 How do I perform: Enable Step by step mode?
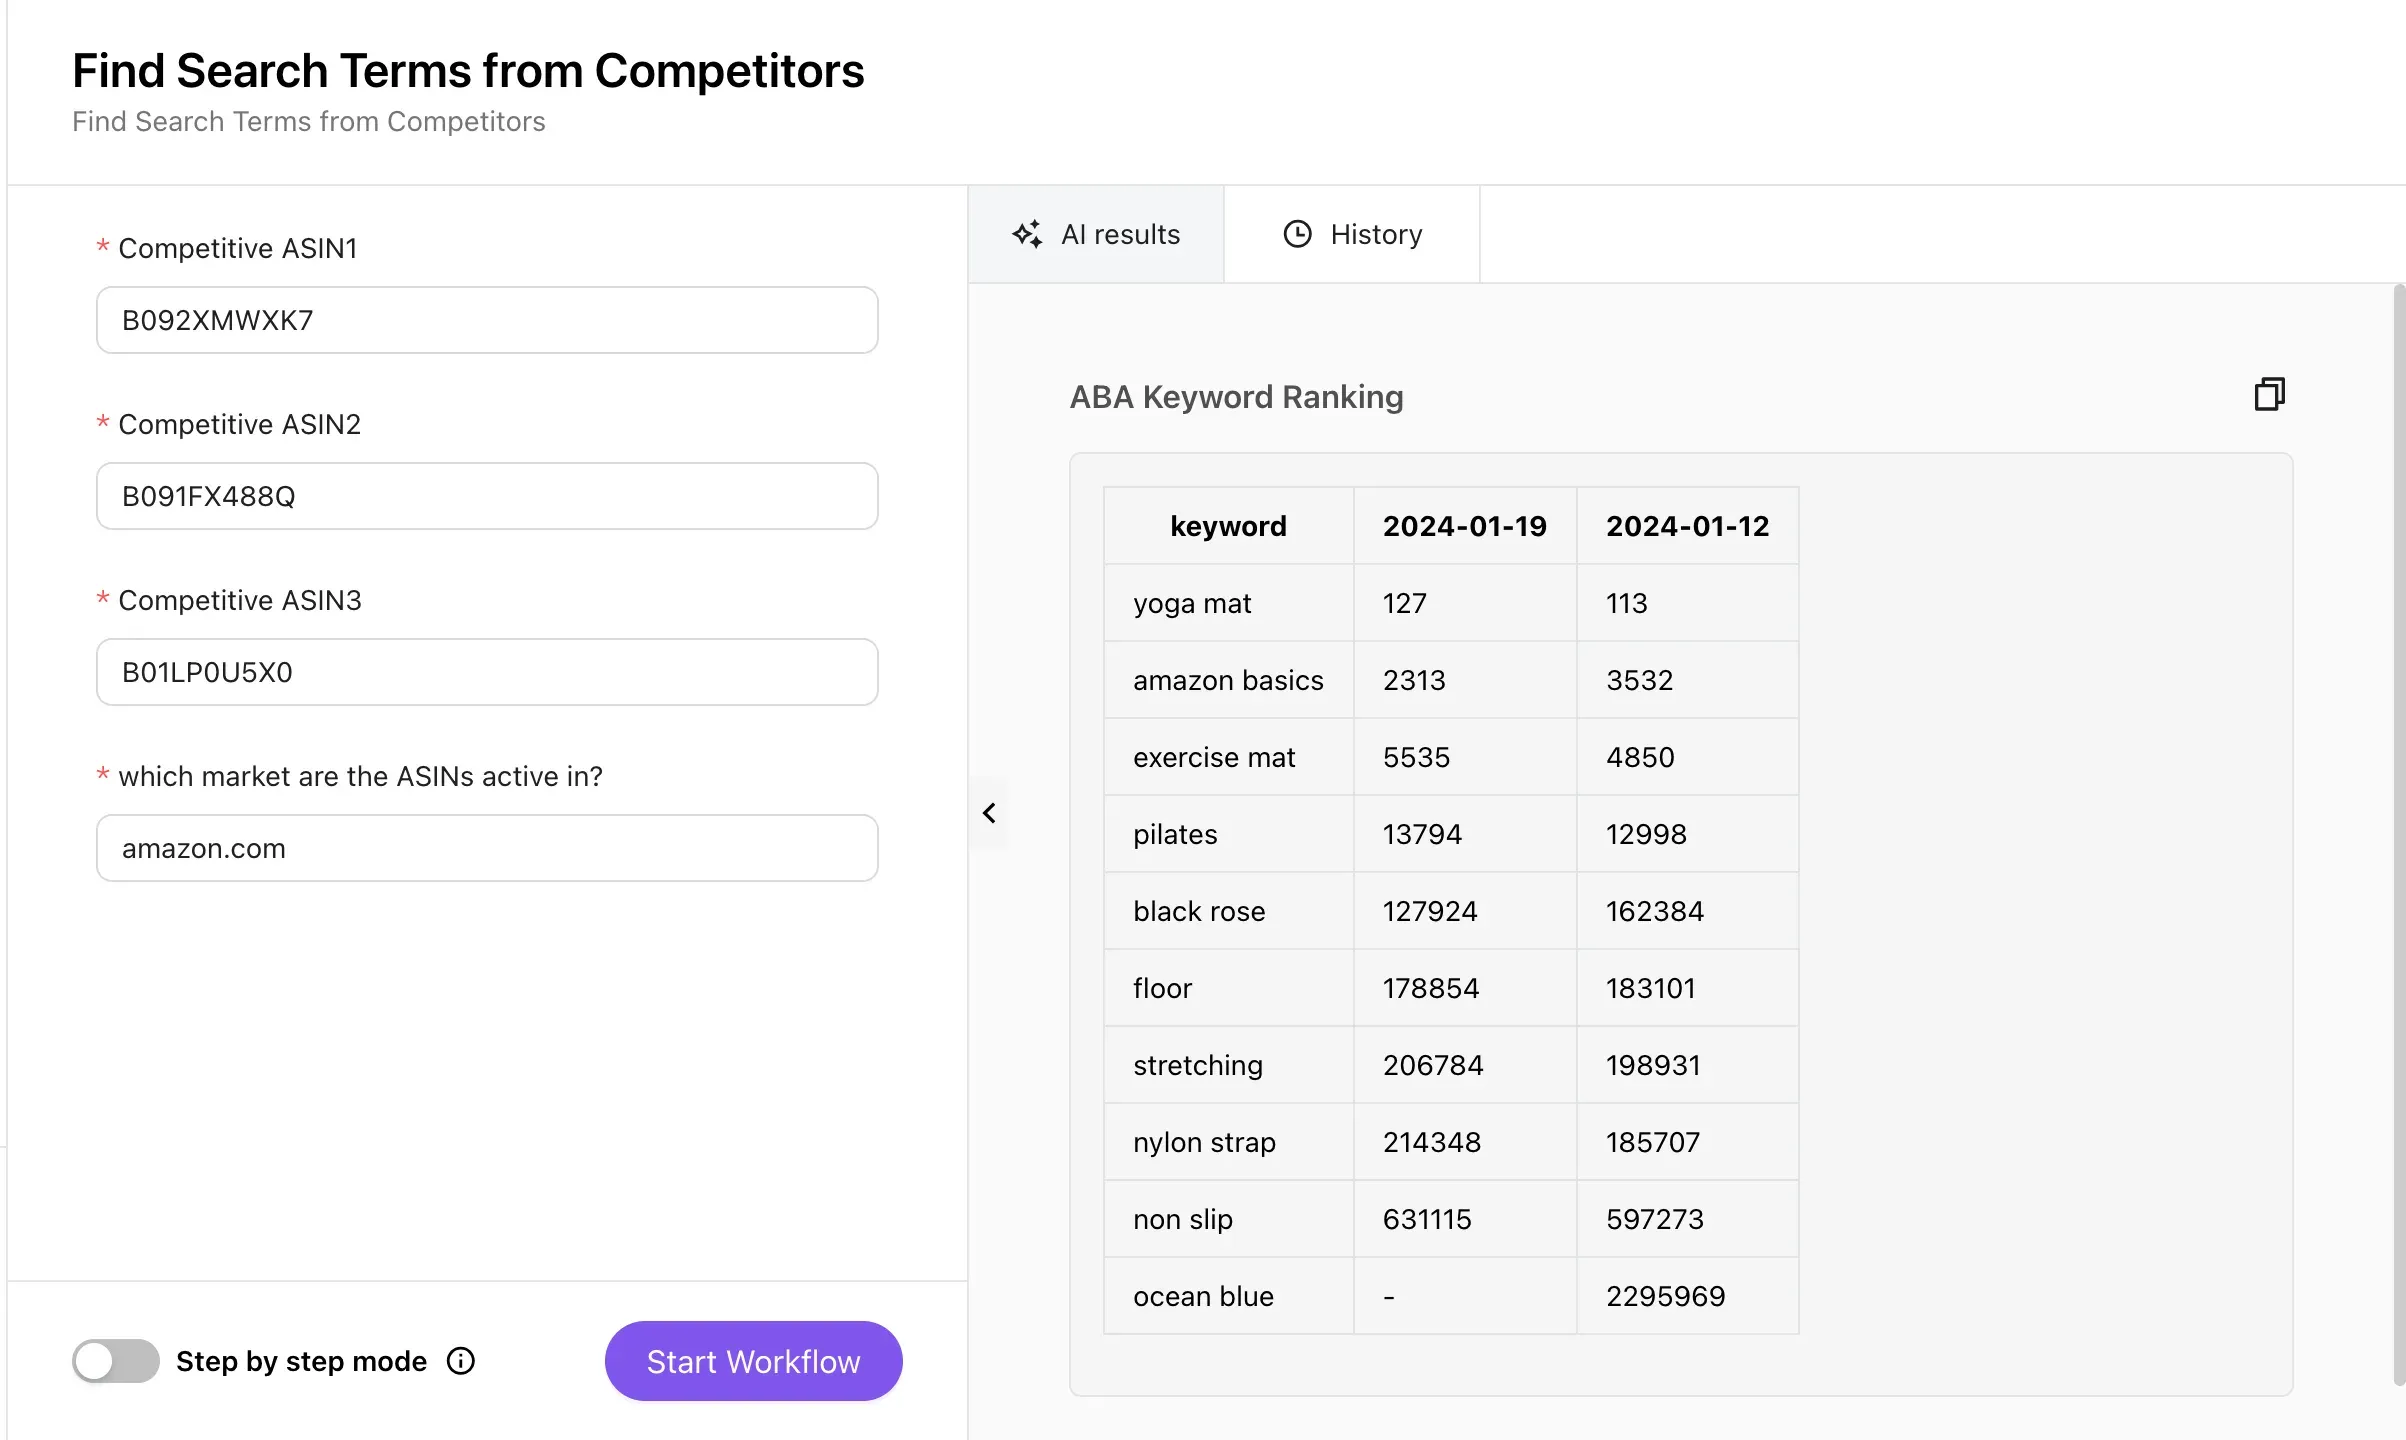[114, 1361]
